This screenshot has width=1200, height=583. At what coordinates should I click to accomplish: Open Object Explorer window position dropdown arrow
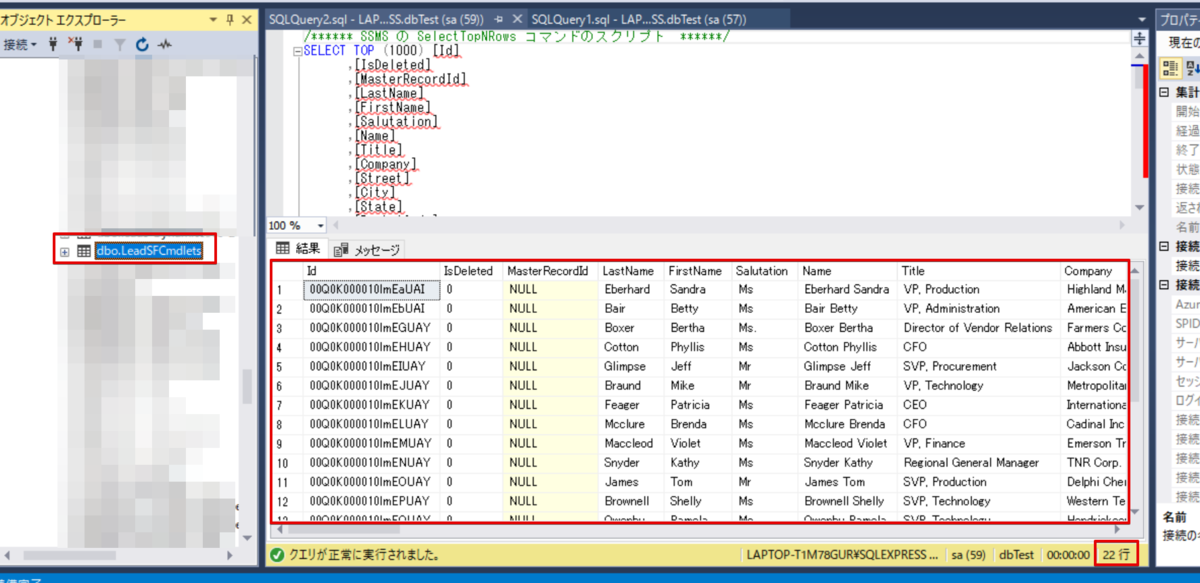215,19
